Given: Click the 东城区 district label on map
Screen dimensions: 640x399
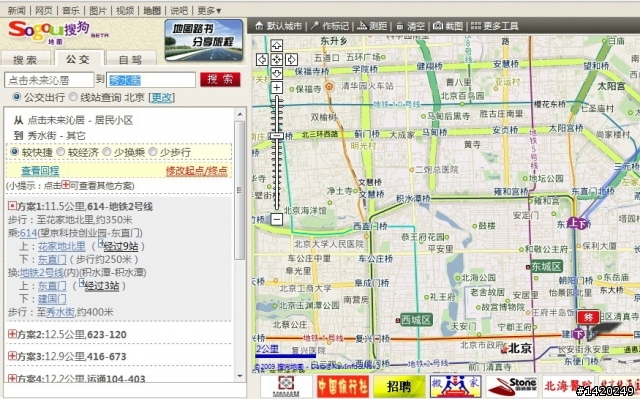Looking at the screenshot, I should 546,267.
